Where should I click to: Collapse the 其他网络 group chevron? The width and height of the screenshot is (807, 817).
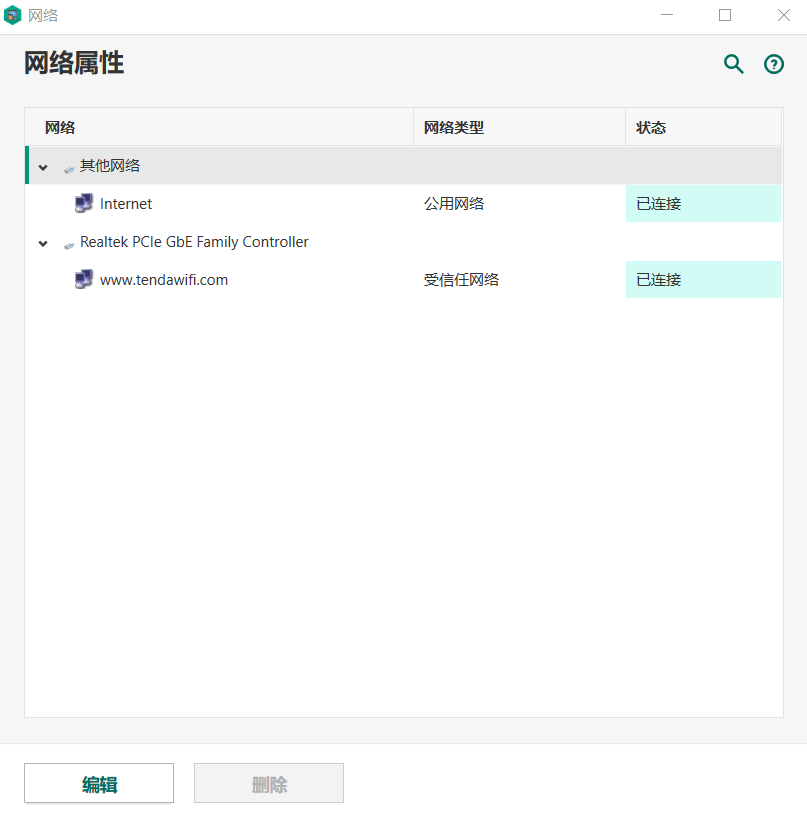(43, 167)
